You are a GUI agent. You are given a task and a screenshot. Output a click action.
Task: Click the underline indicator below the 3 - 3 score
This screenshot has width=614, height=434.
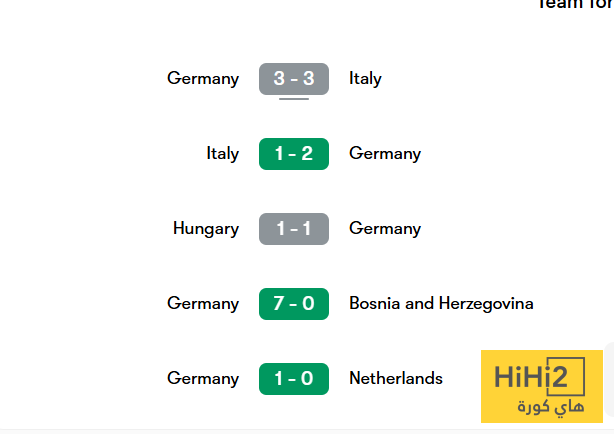point(294,99)
